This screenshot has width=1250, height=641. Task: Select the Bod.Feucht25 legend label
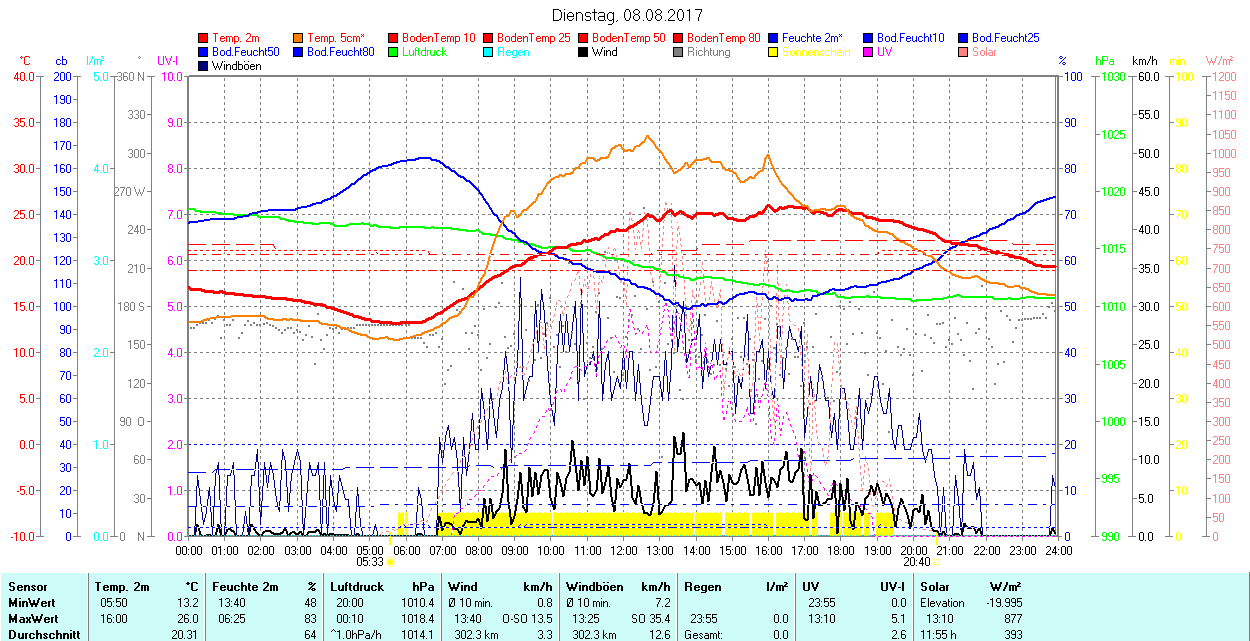[x=1005, y=38]
